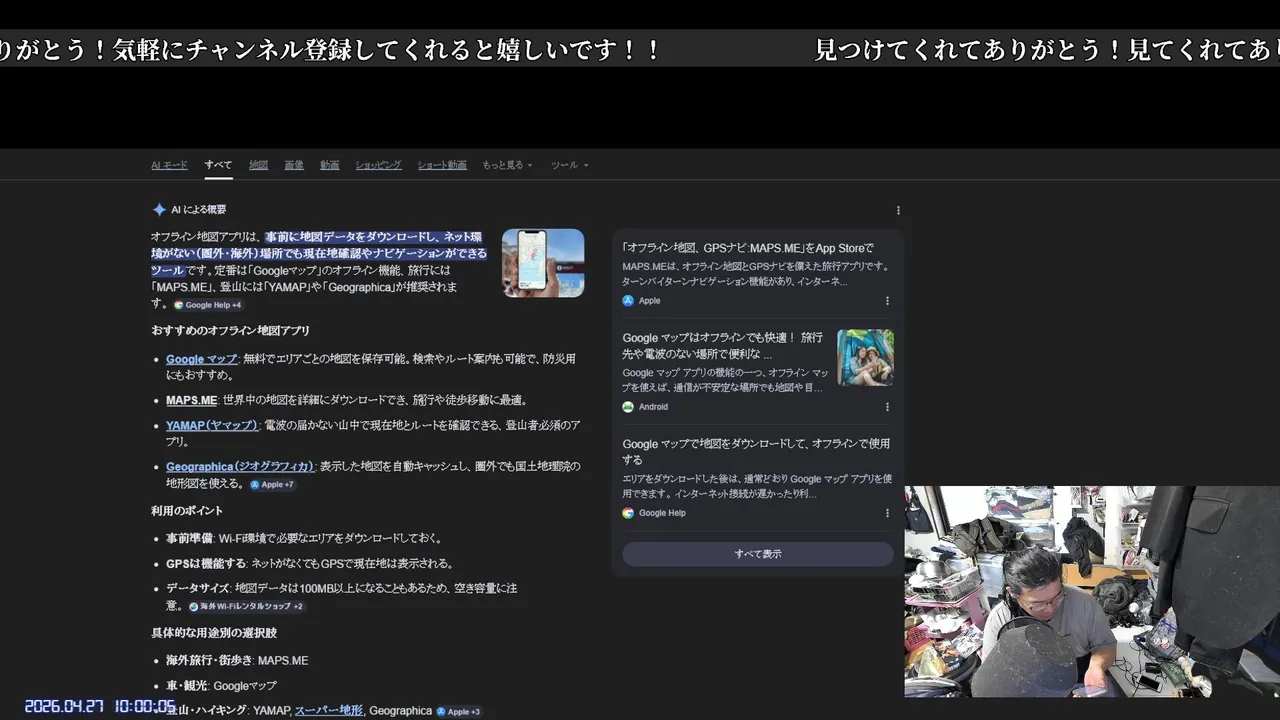Click the 車・観光: Googleマップ line

click(221, 686)
